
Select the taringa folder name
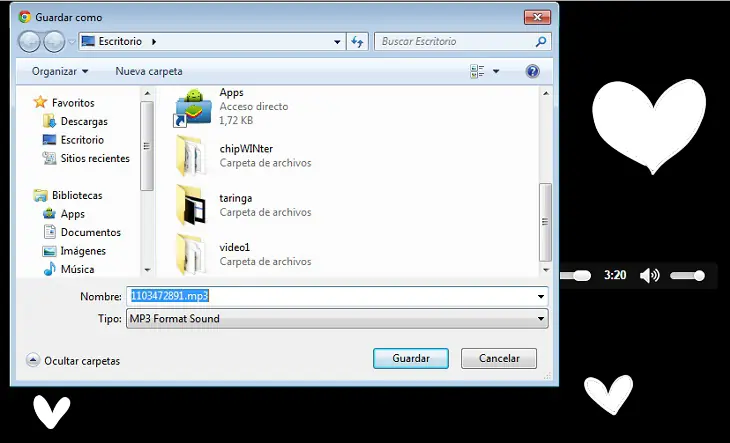pos(236,198)
